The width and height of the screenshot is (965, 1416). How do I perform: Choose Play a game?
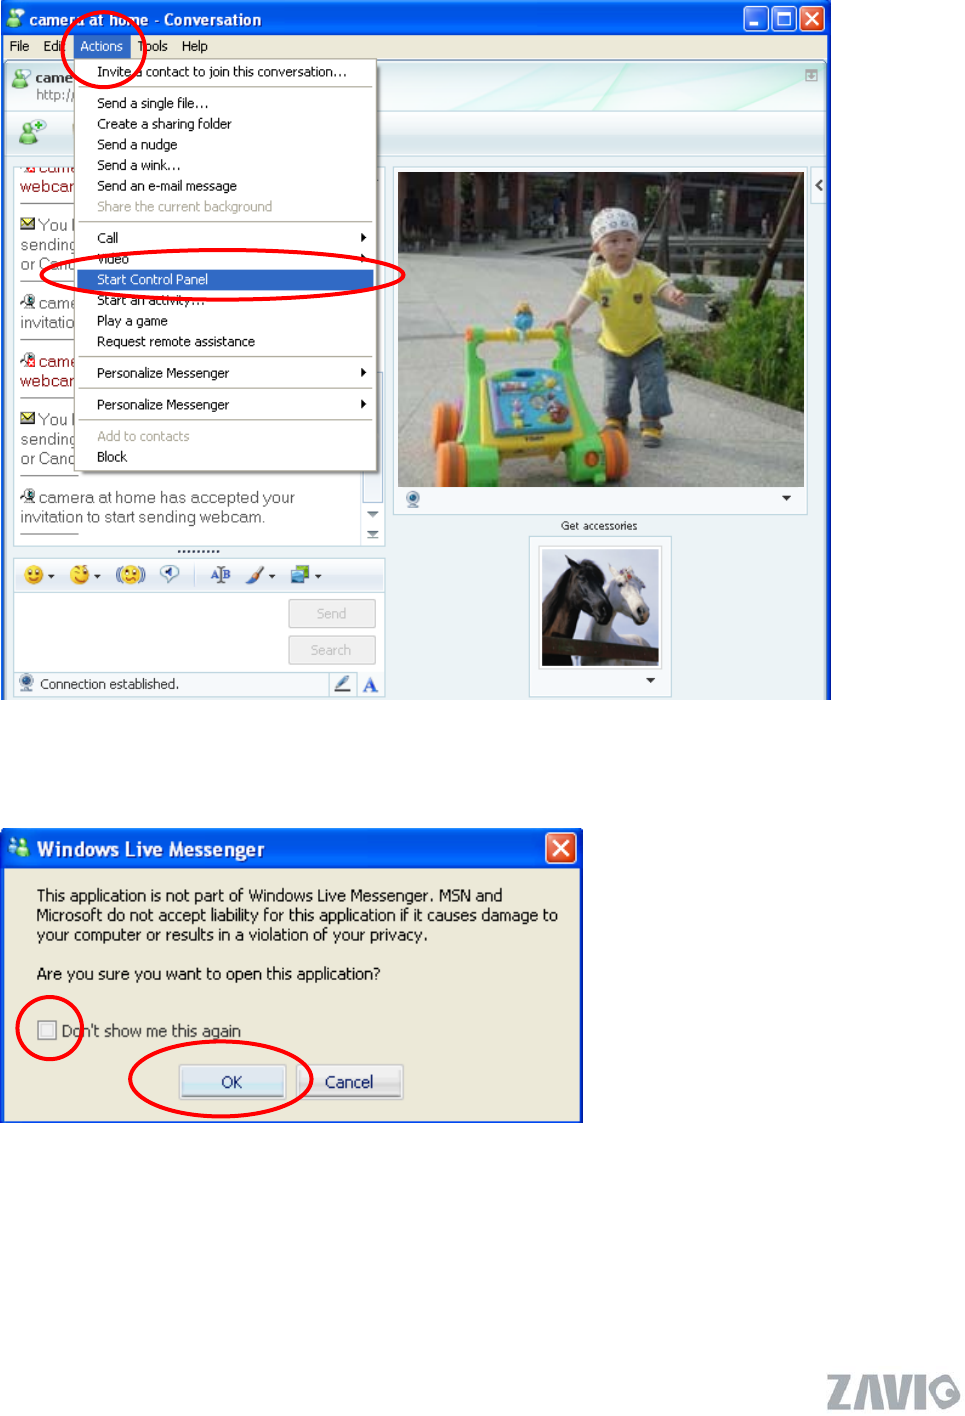[132, 321]
